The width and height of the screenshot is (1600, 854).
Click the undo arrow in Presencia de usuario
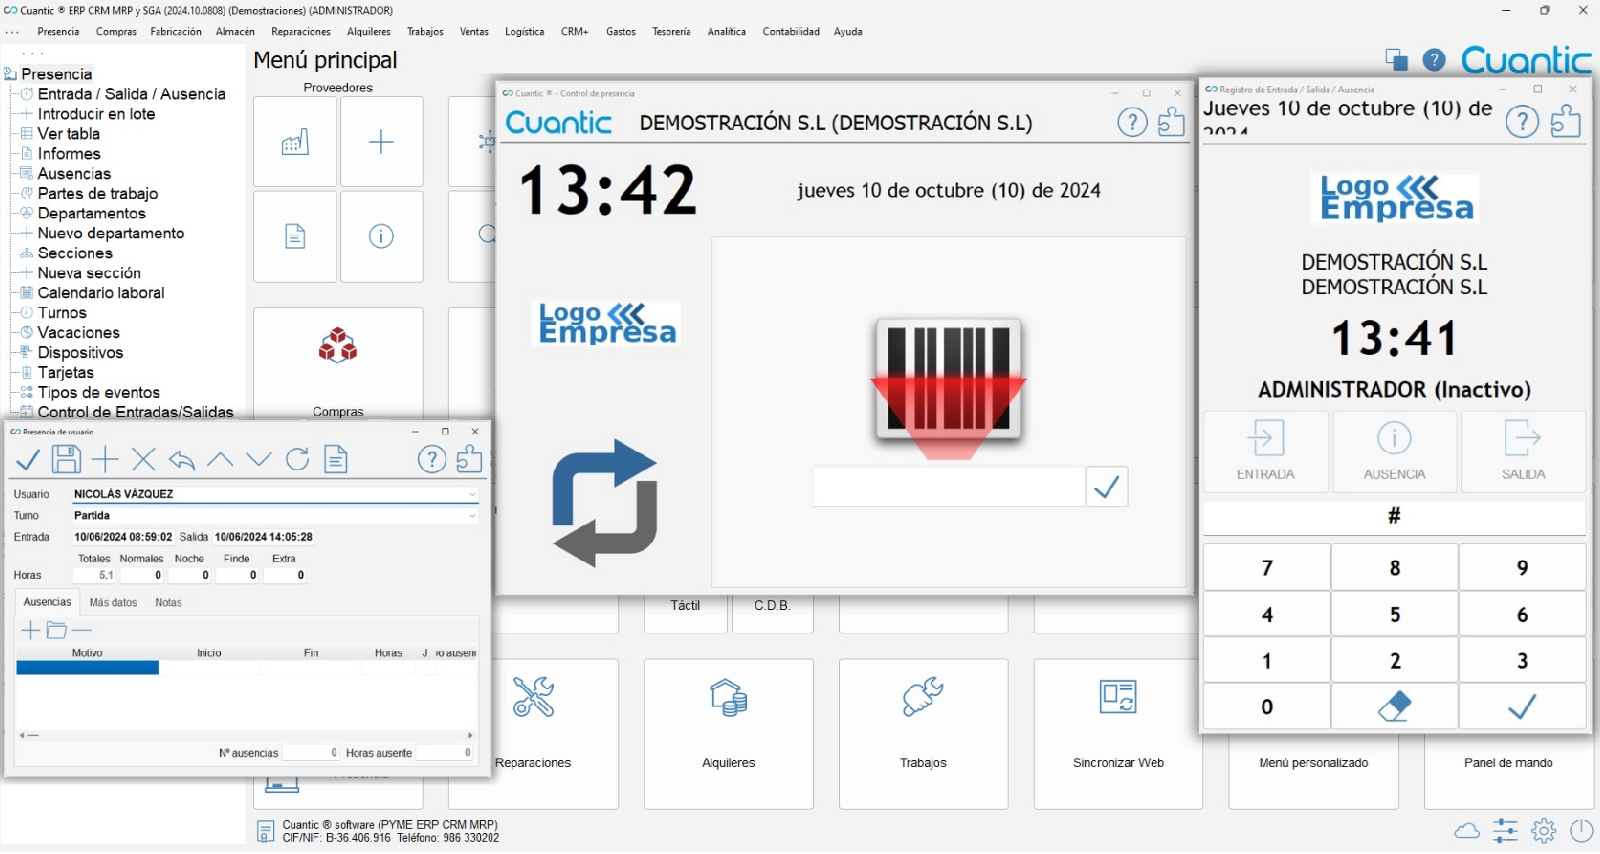pos(182,460)
